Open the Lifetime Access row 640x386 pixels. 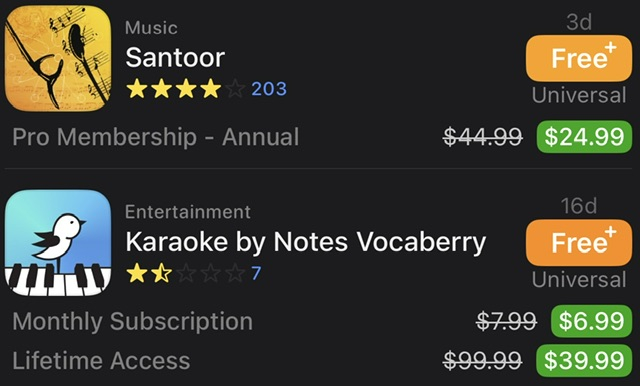click(320, 361)
